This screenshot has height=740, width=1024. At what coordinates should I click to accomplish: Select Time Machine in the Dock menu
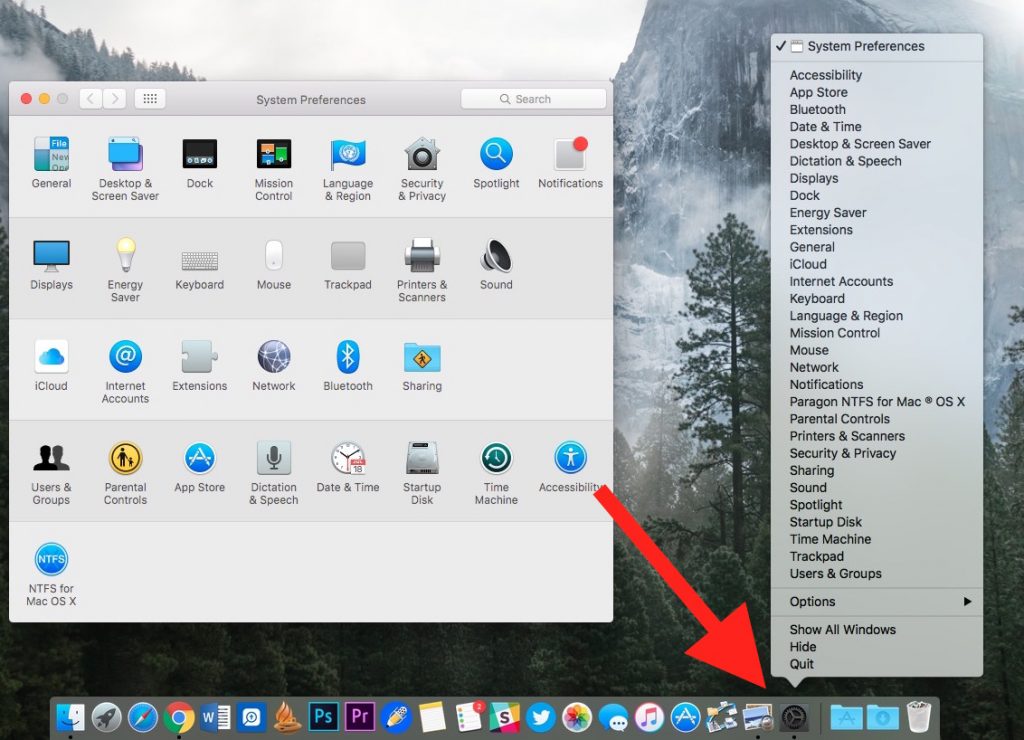click(830, 539)
